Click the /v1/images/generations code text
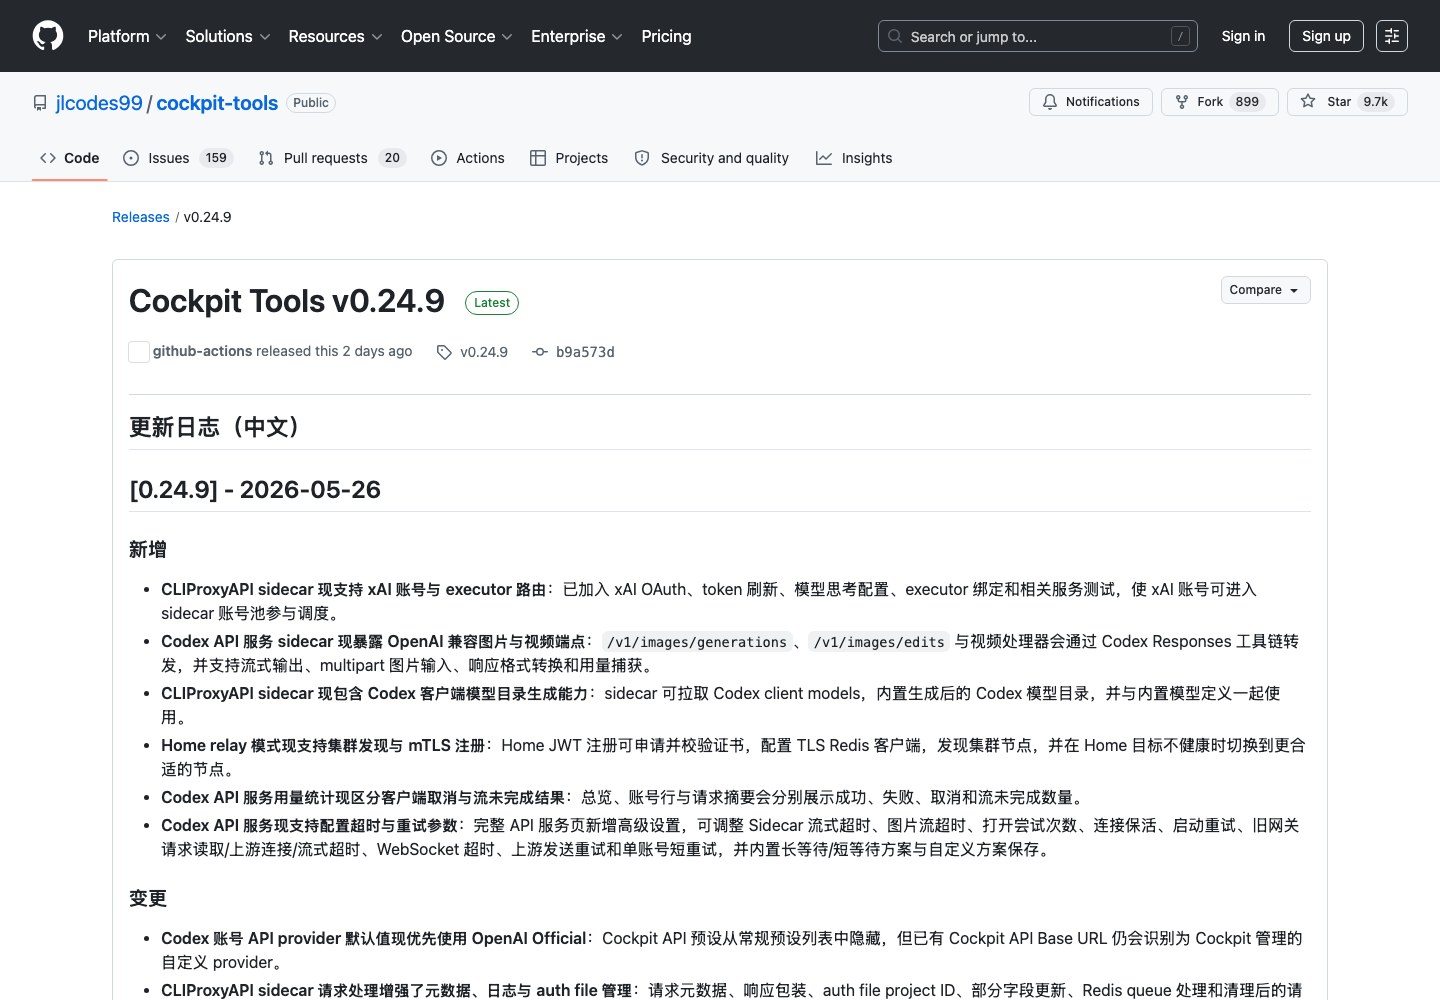The height and width of the screenshot is (1000, 1440). (697, 642)
